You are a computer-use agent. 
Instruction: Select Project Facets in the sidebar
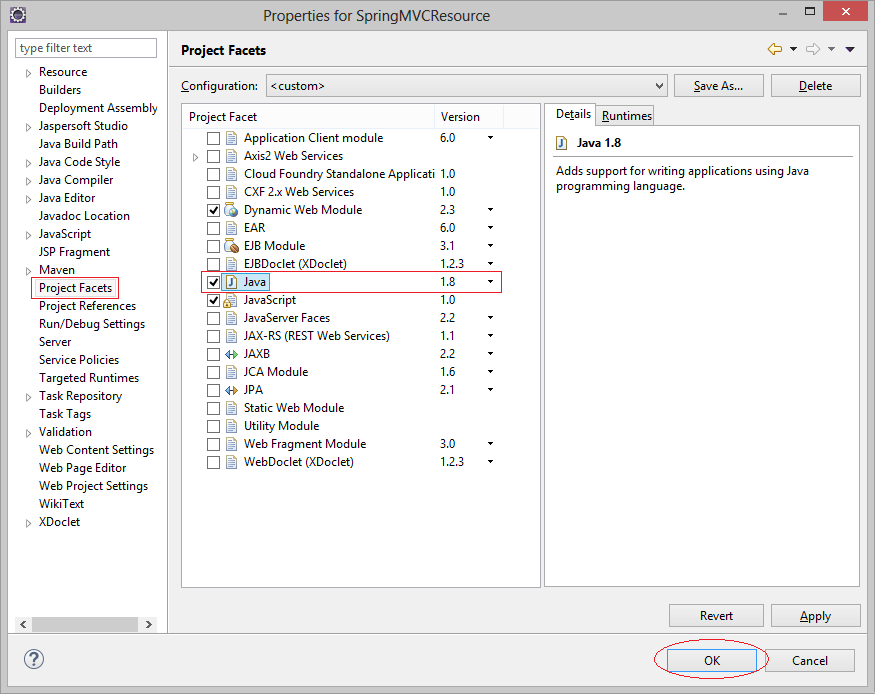coord(75,288)
